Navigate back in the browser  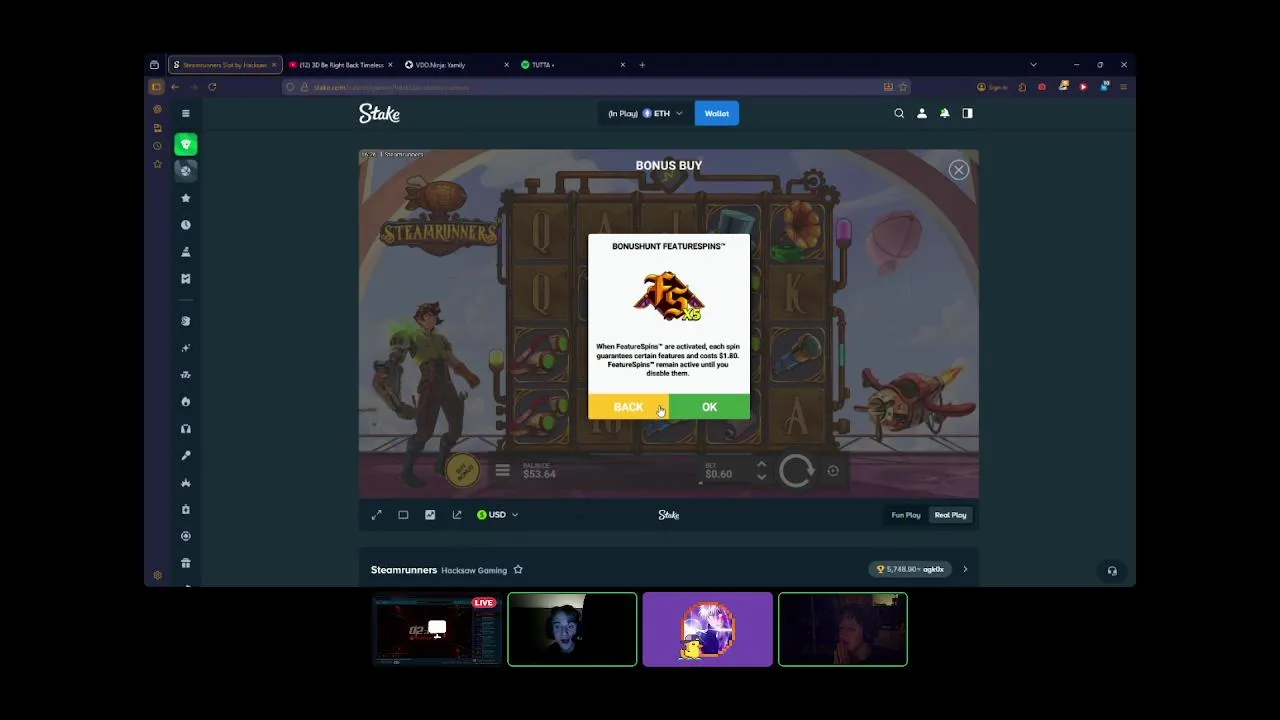[x=175, y=87]
